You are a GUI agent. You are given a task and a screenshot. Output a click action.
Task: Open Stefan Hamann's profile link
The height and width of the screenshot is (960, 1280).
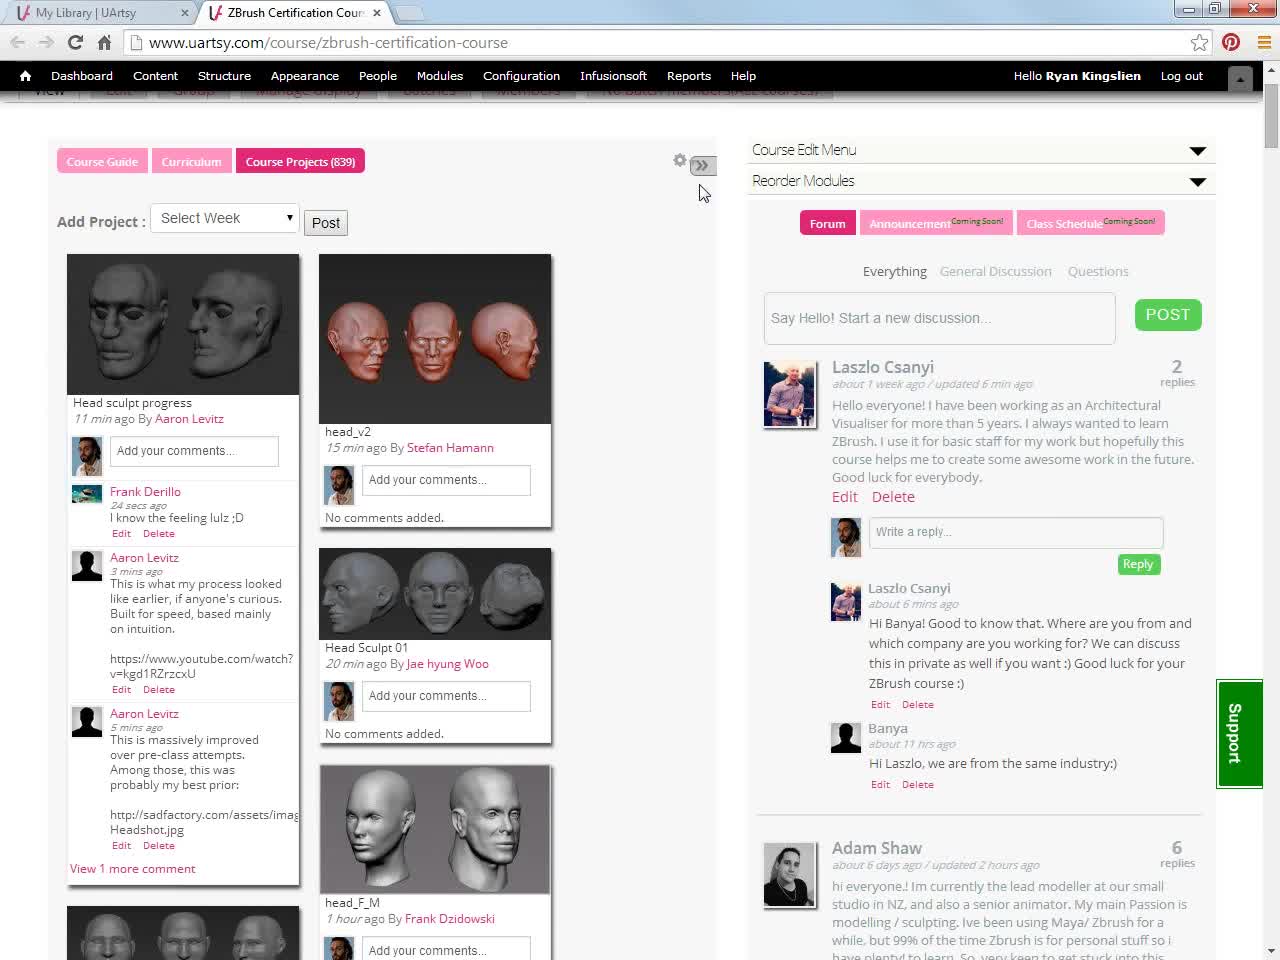[450, 448]
